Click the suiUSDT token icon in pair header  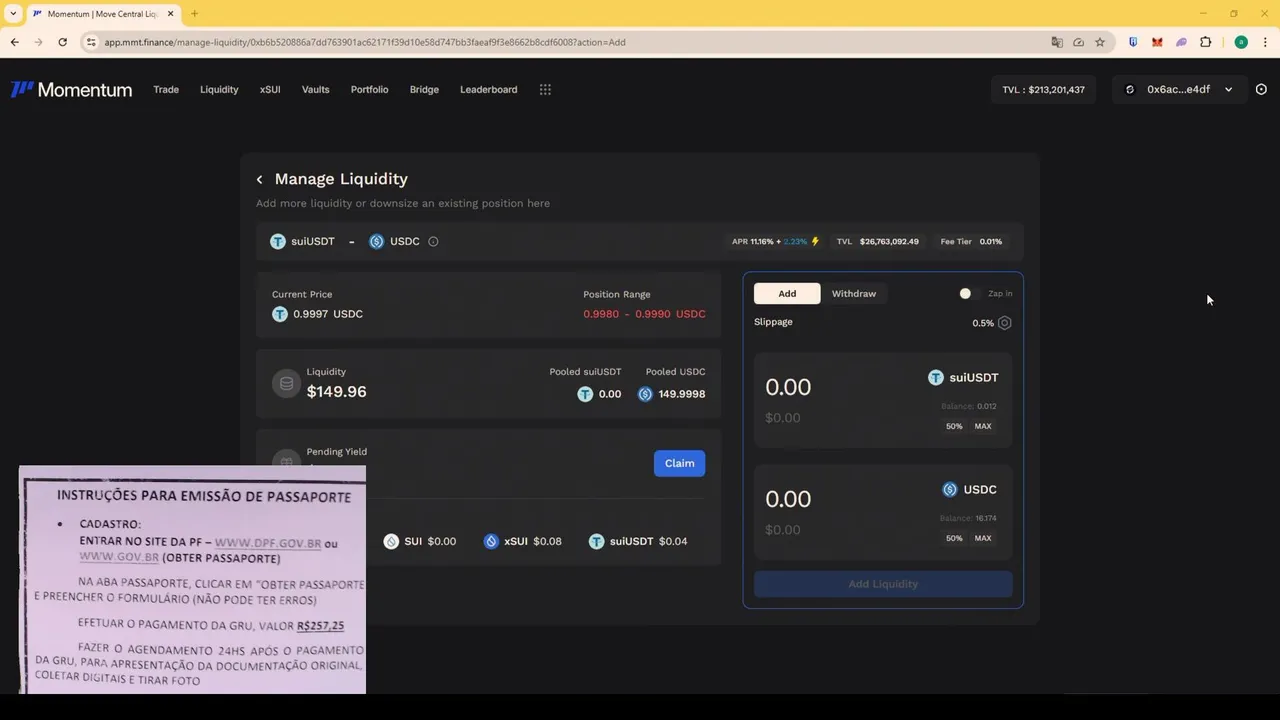[x=278, y=241]
